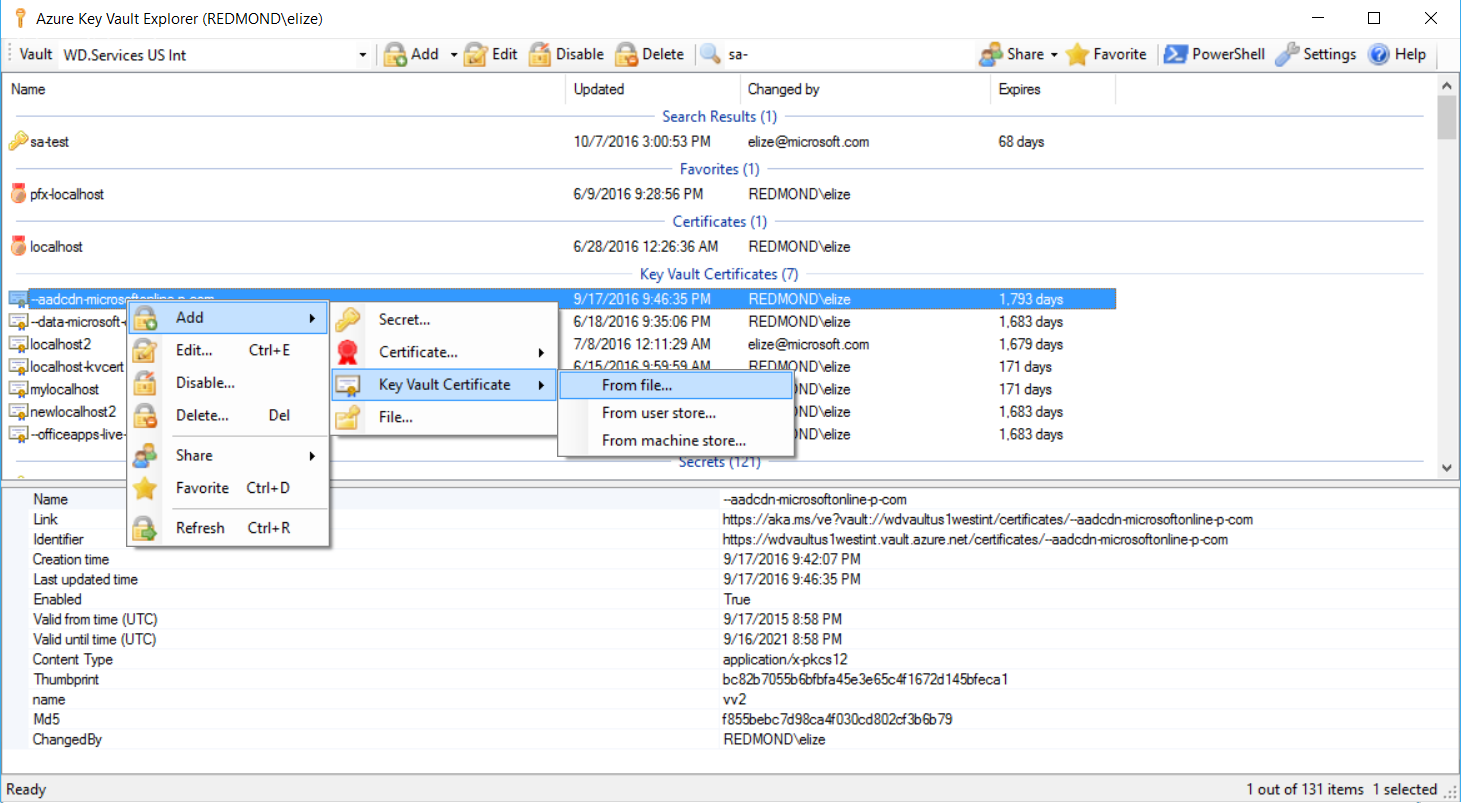Open Settings from the toolbar
Screen dimensions: 1461x803
click(x=1316, y=54)
